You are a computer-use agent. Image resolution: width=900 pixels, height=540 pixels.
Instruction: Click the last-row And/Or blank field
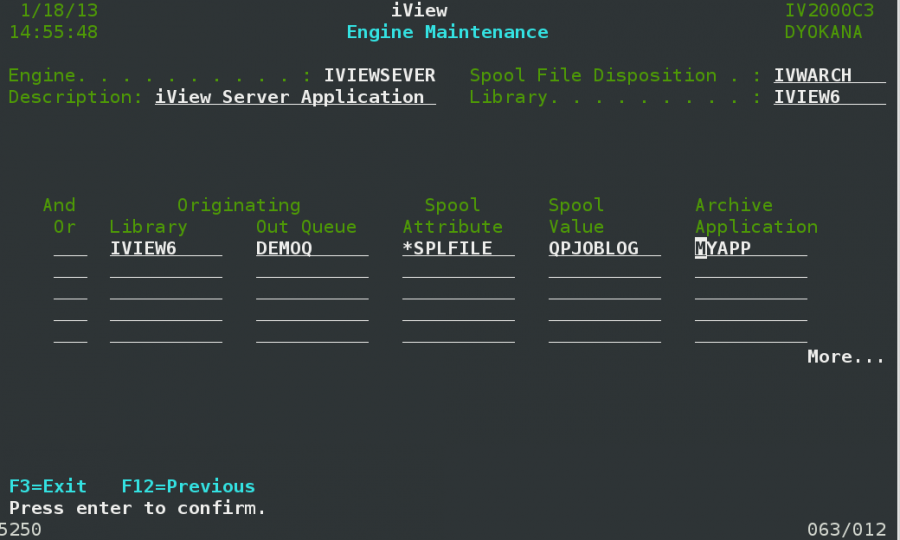pos(70,336)
